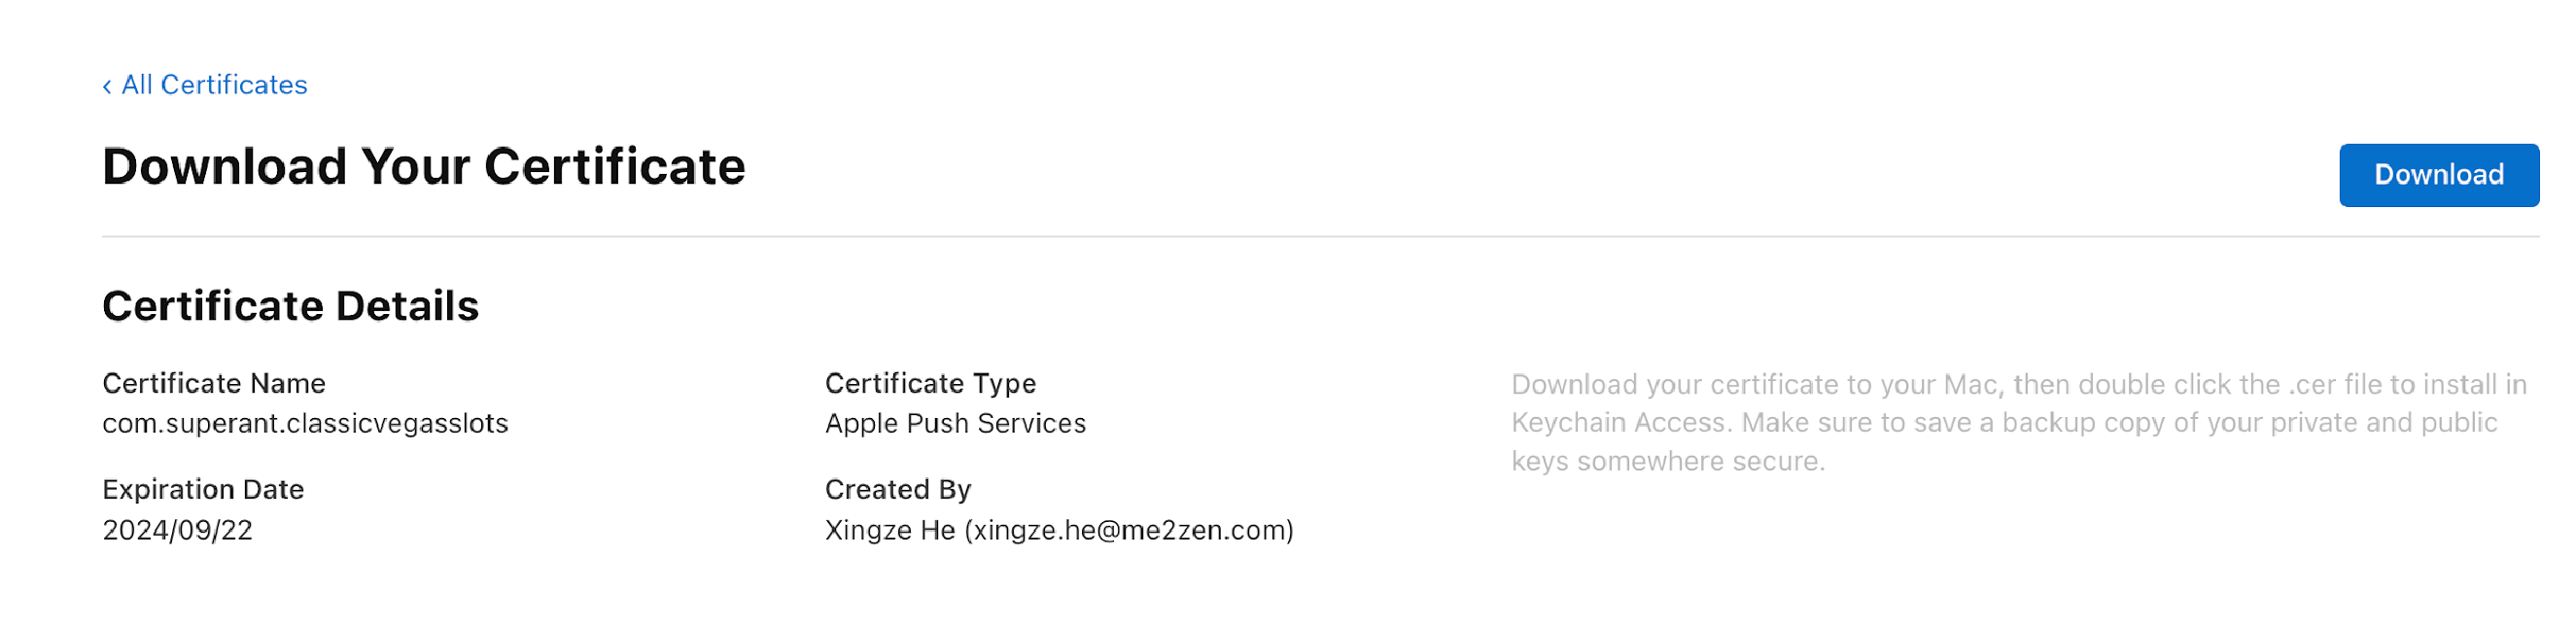
Task: Click the xingze.he@me2zen.com email address
Action: [x=1129, y=531]
